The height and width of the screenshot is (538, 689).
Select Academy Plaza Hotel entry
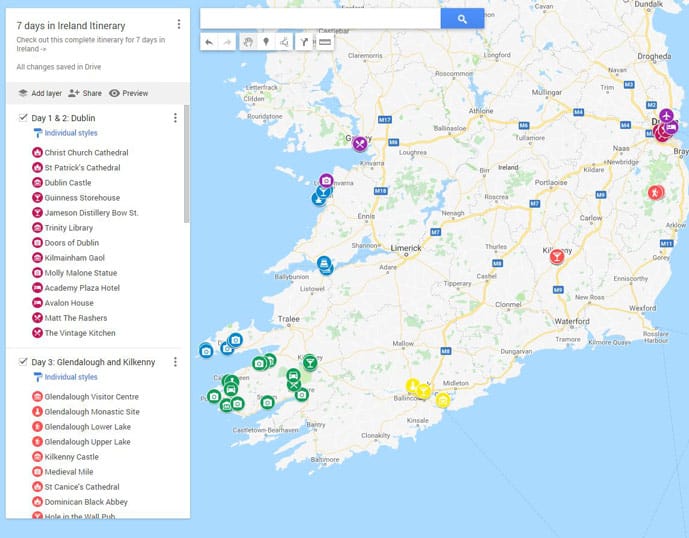point(76,288)
